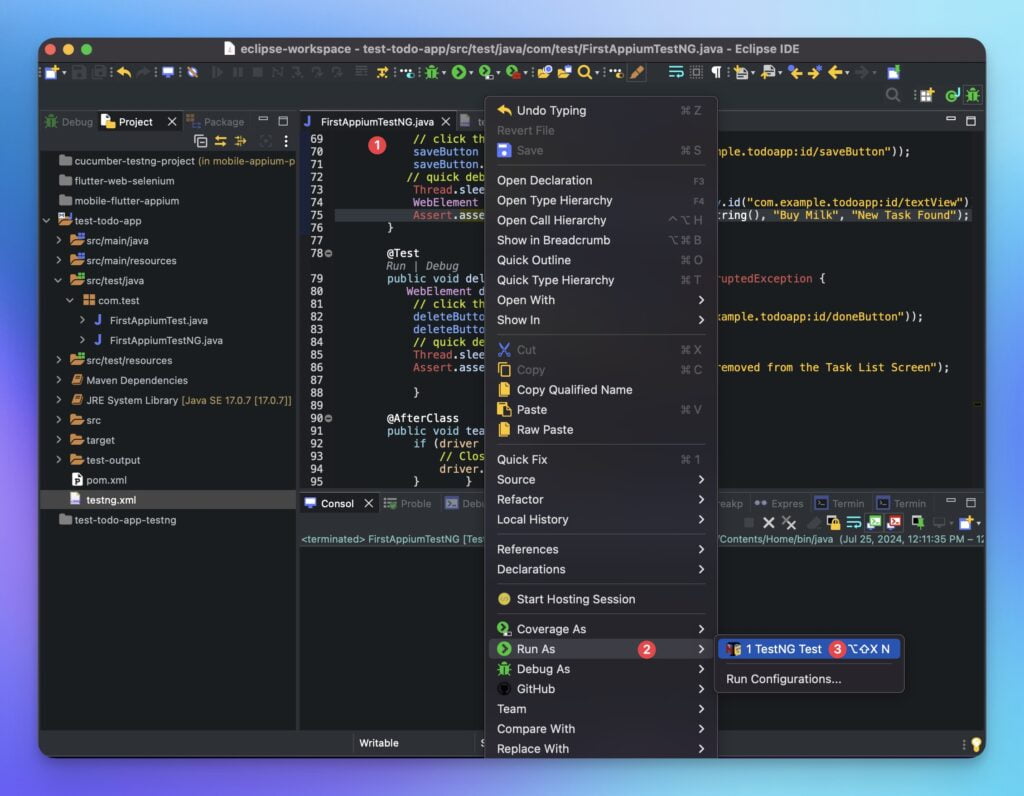Screen dimensions: 1024x796
Task: Click the Search magnifier icon in main toolbar
Action: tap(584, 72)
